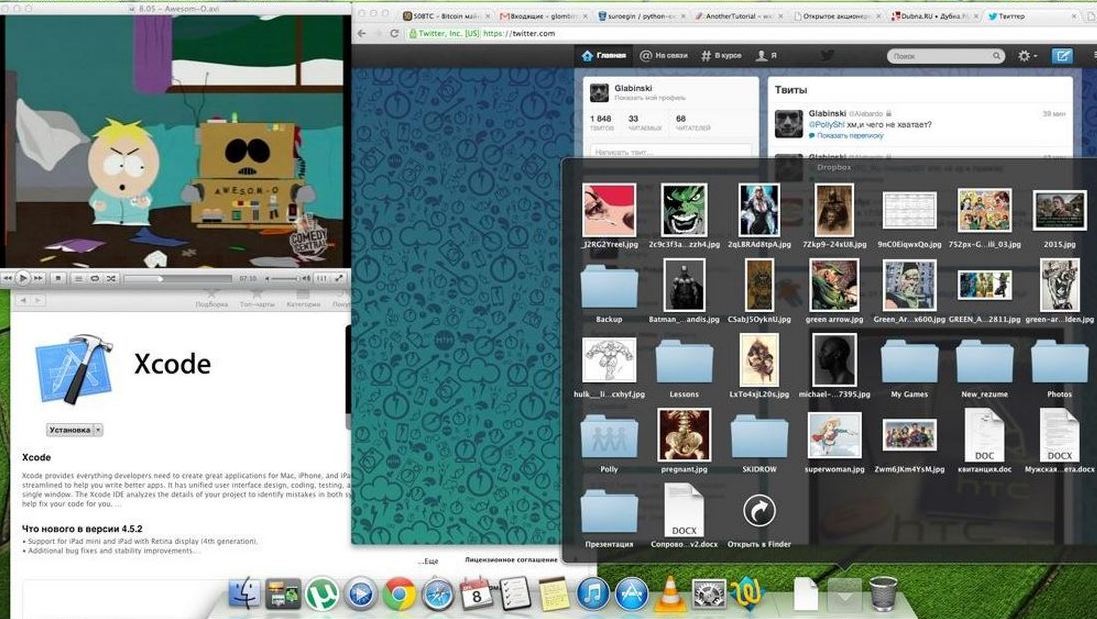Open dropdown arrow beside Установка

[99, 430]
